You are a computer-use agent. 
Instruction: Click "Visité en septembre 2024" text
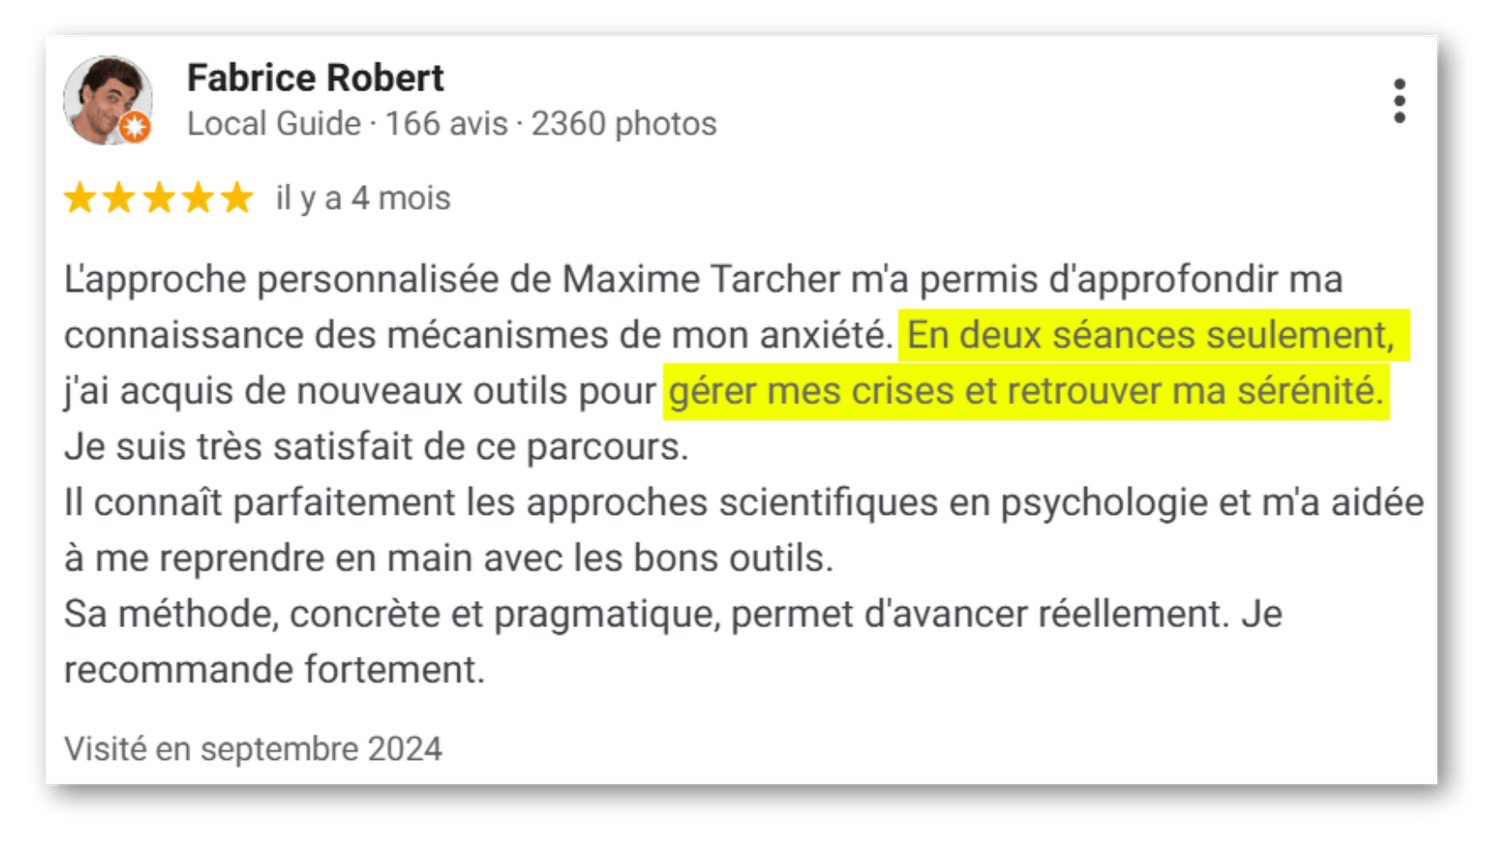pos(253,749)
